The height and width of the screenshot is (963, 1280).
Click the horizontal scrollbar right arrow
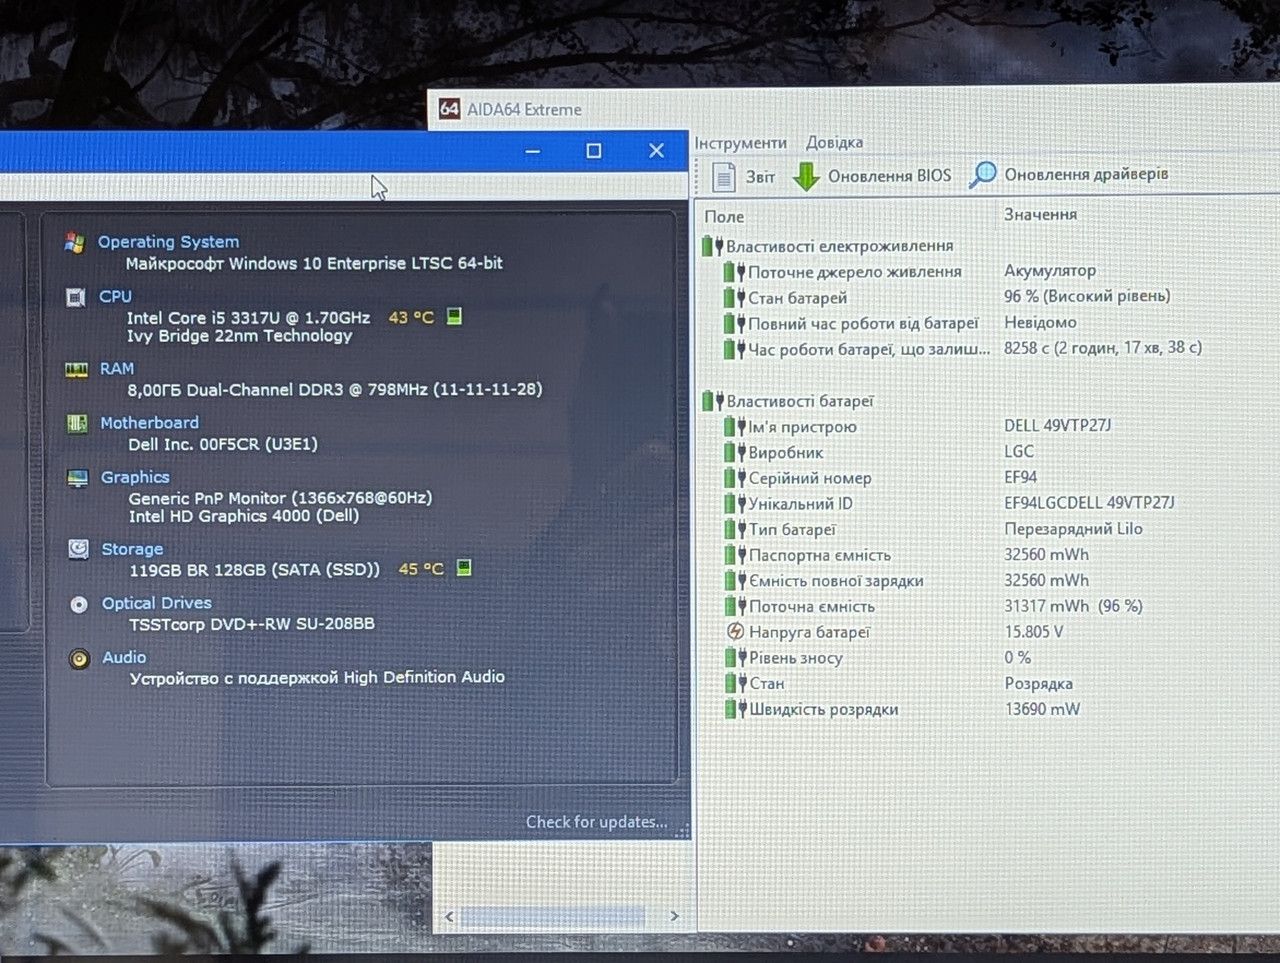[x=674, y=916]
